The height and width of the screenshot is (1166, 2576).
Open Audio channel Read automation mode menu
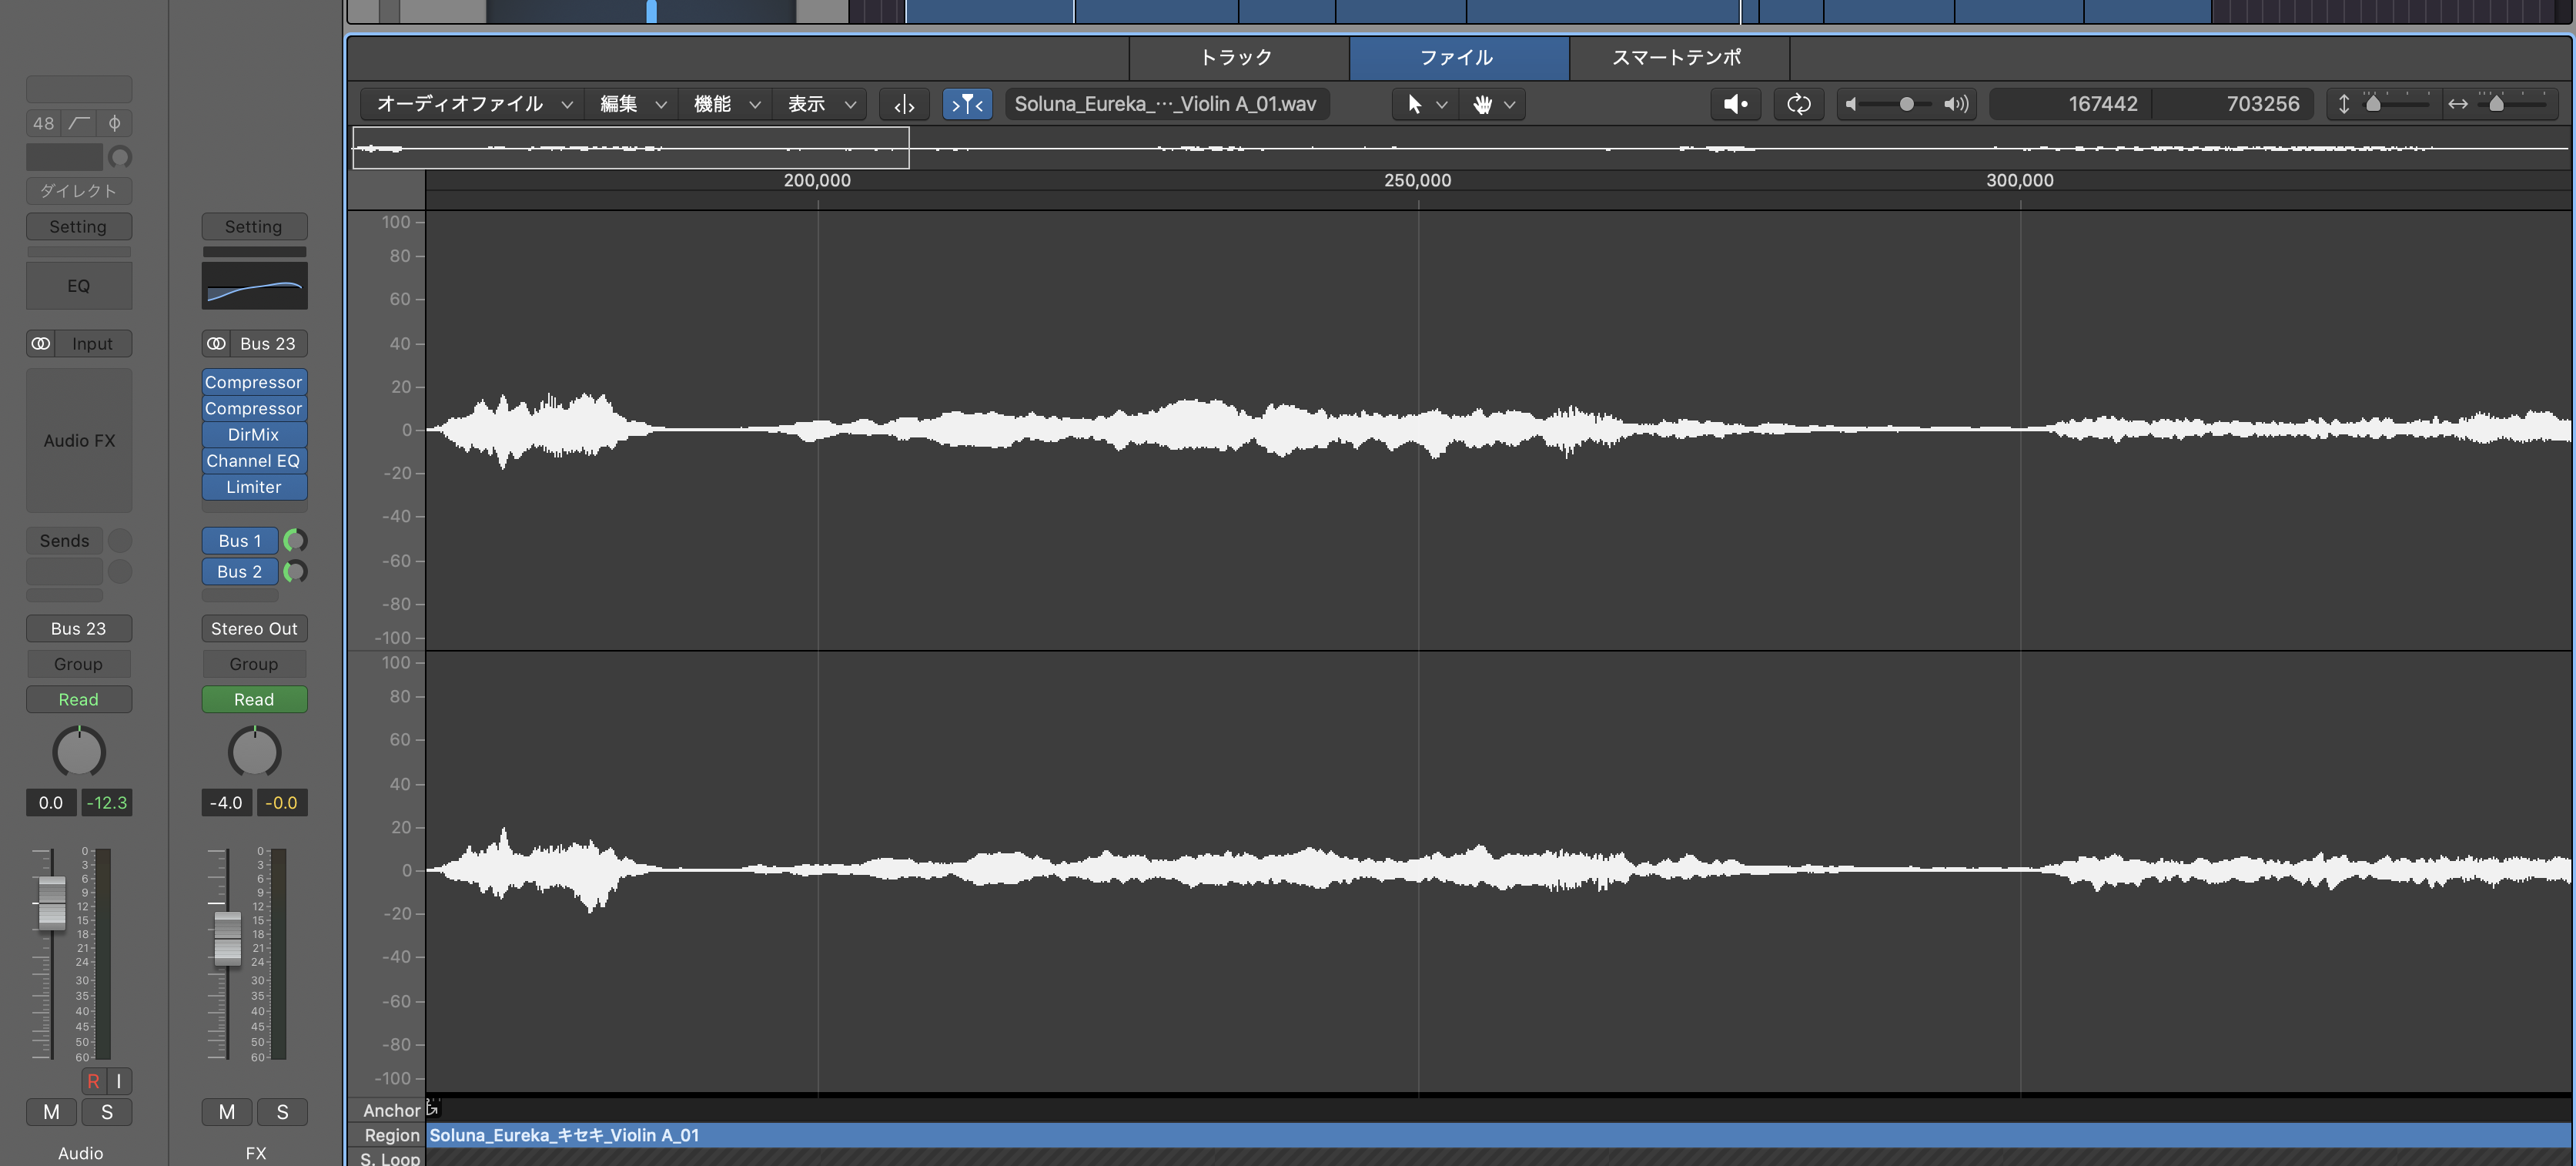coord(79,699)
